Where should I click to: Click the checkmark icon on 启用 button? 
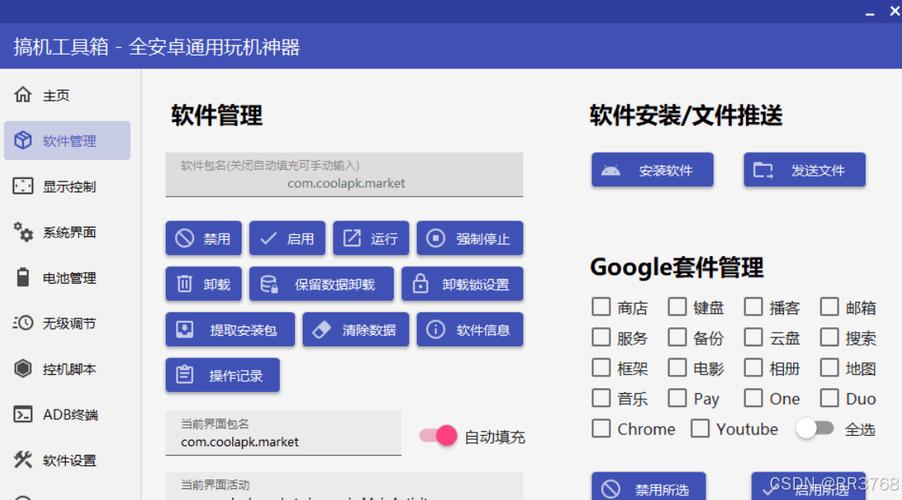[x=268, y=239]
